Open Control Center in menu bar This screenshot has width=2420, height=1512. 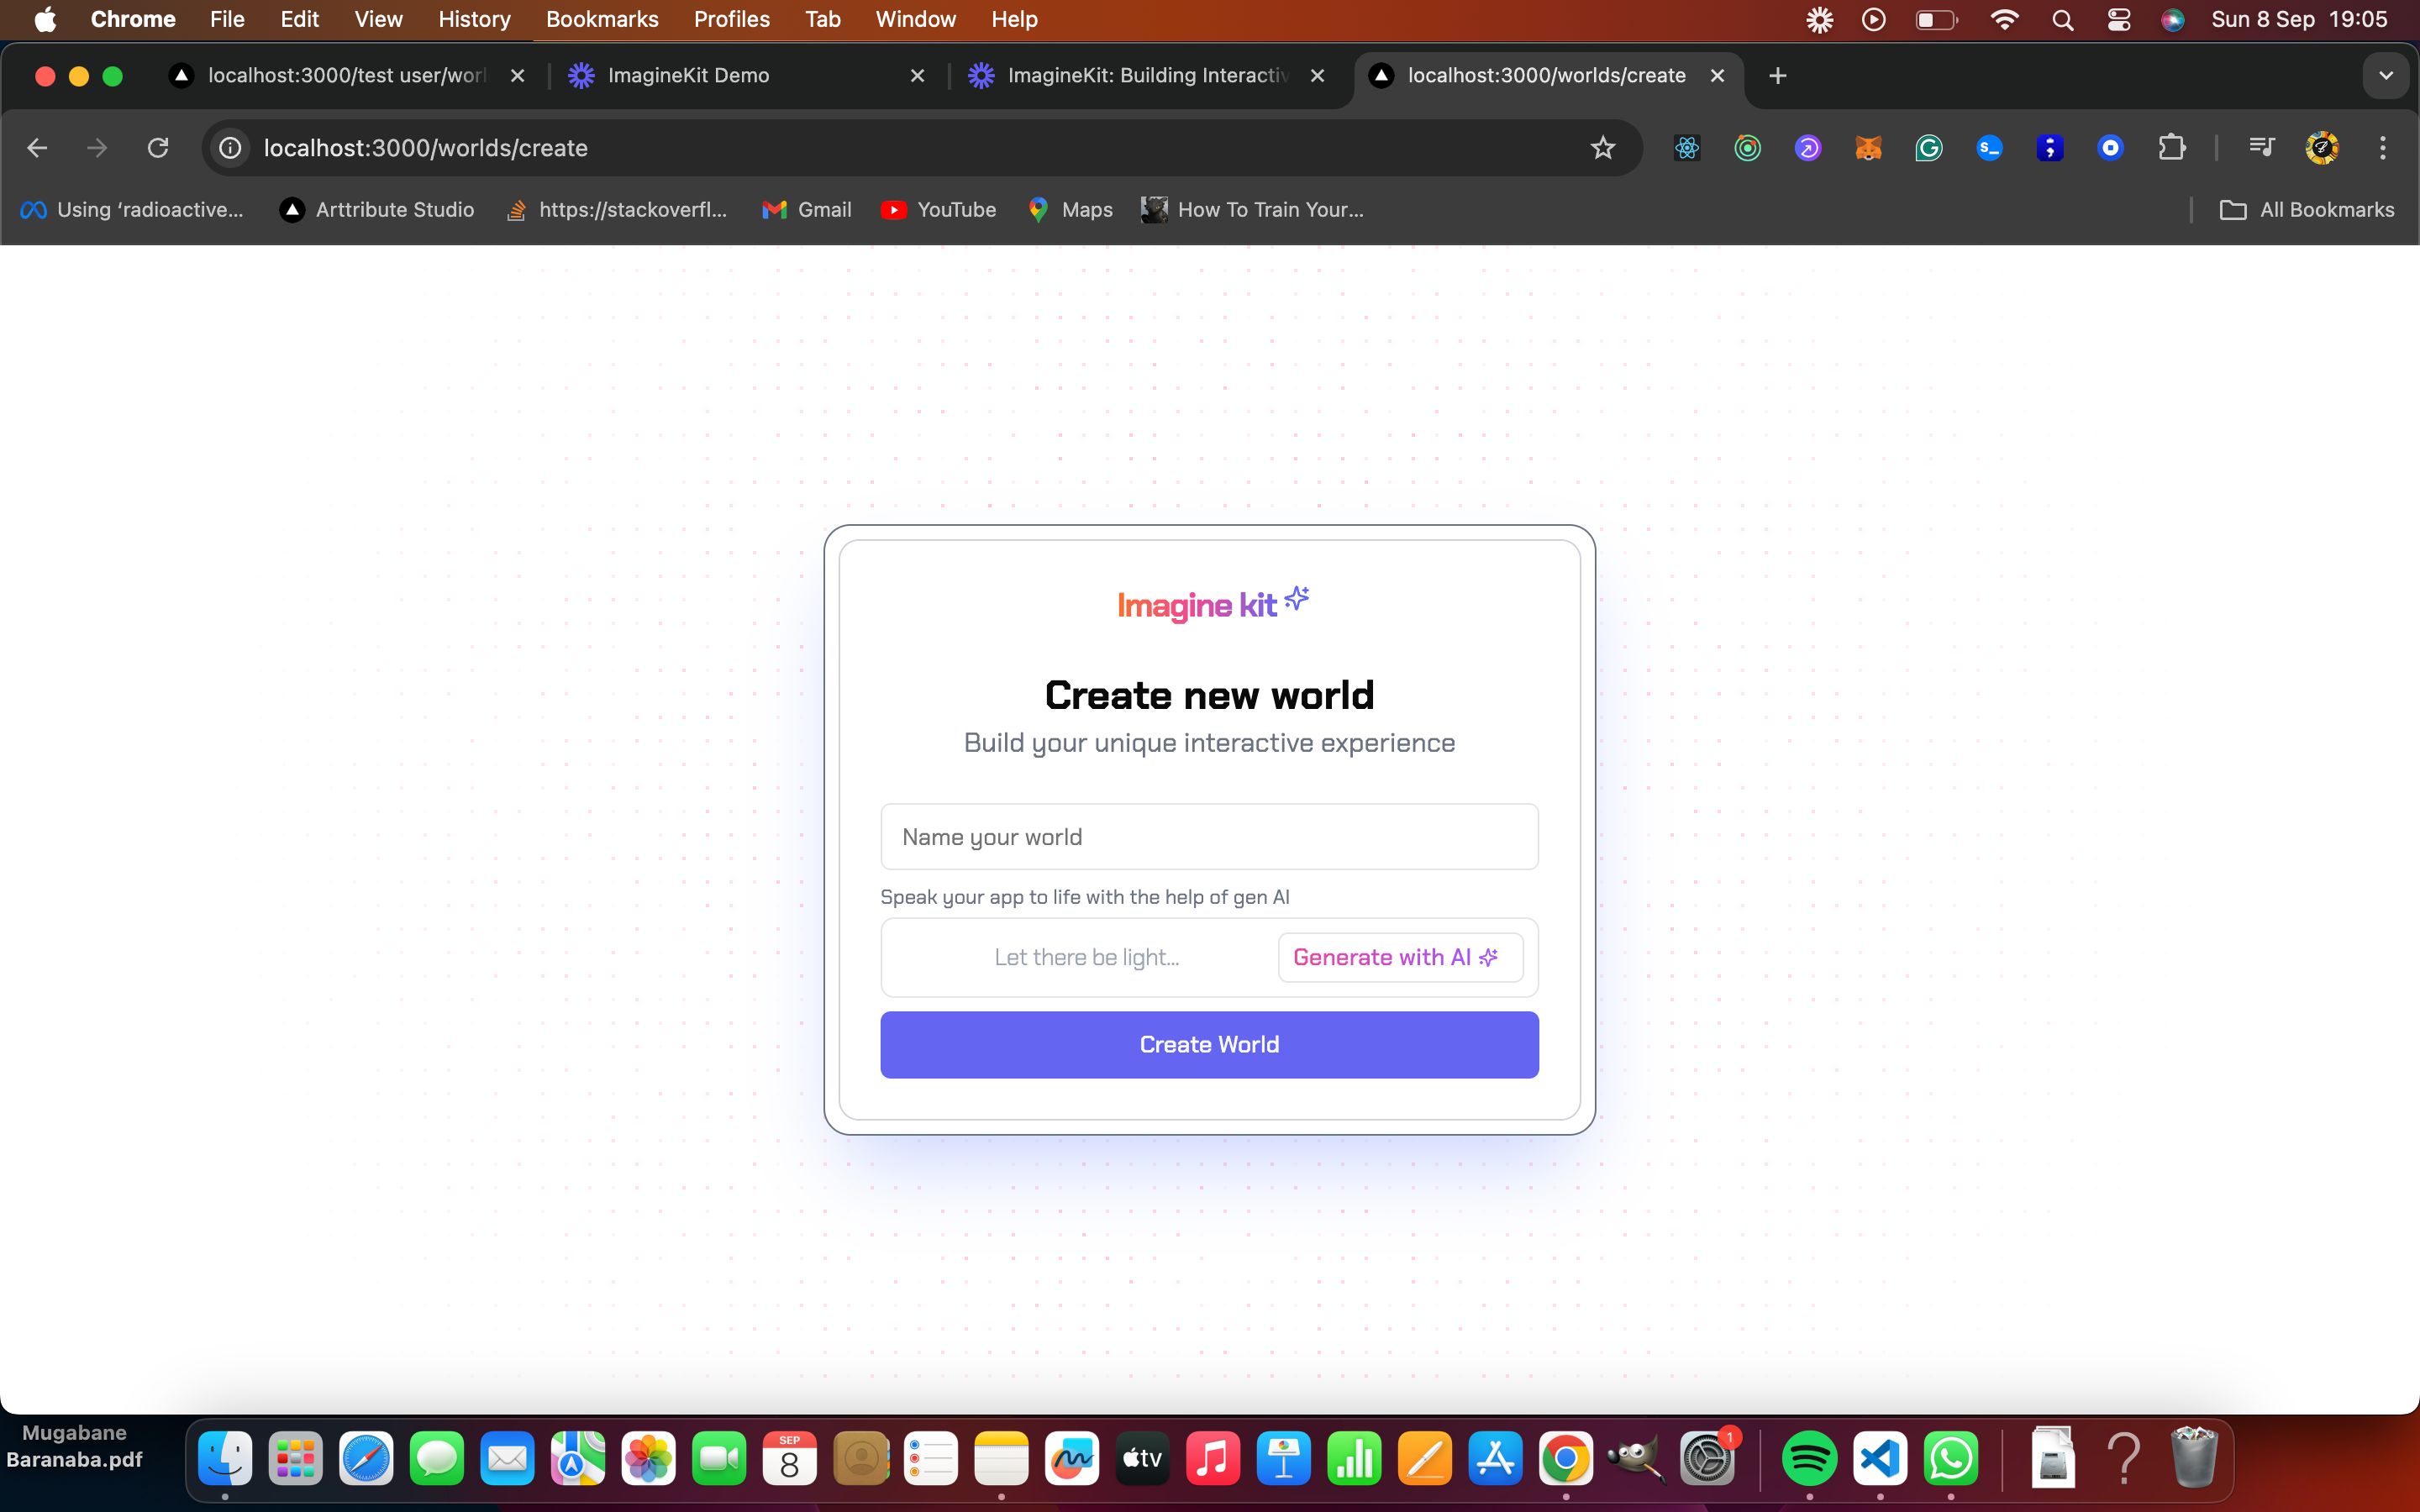[2118, 19]
